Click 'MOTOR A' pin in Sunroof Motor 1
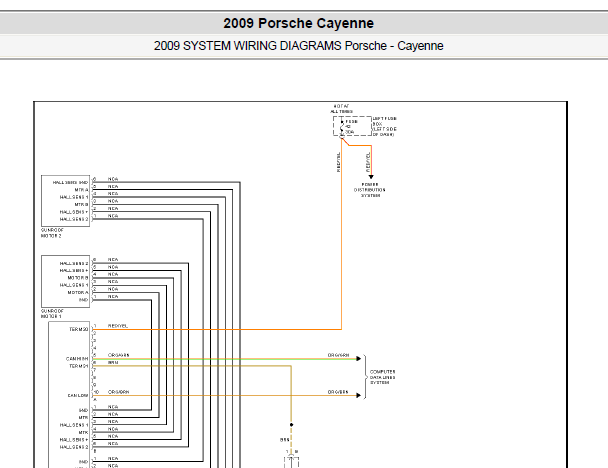 (78, 292)
